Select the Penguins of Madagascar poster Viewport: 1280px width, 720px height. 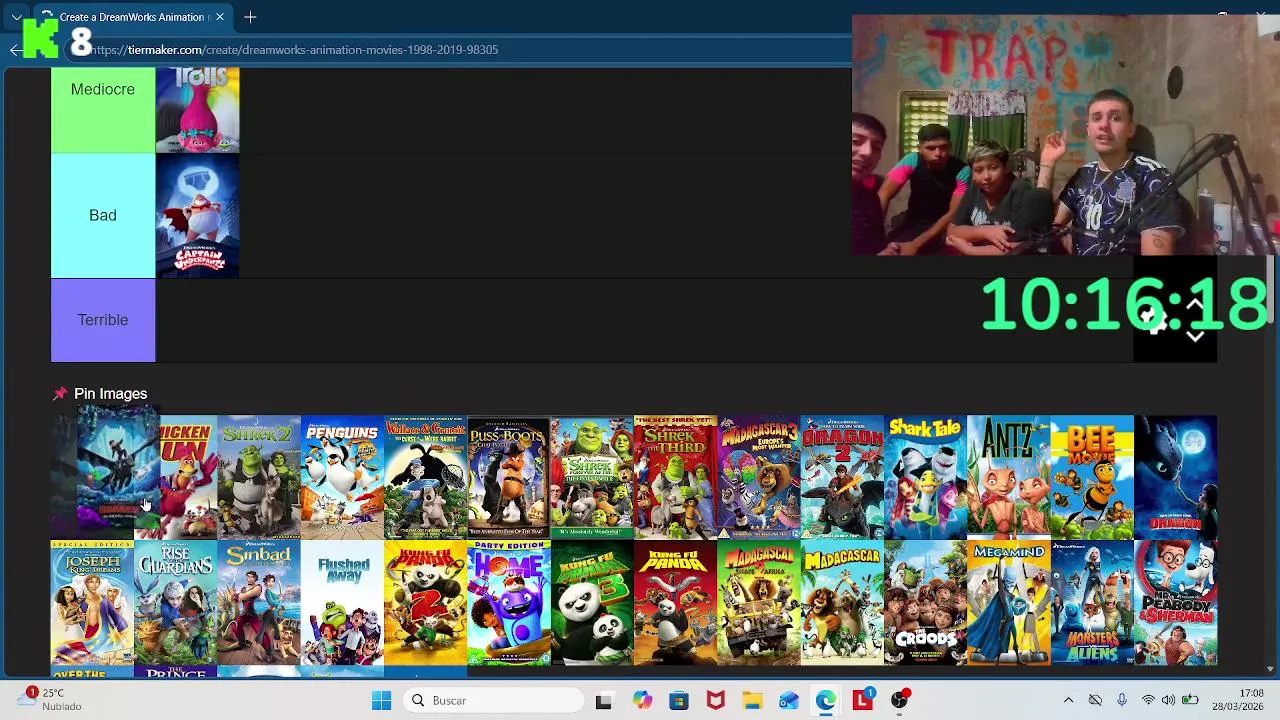point(342,477)
